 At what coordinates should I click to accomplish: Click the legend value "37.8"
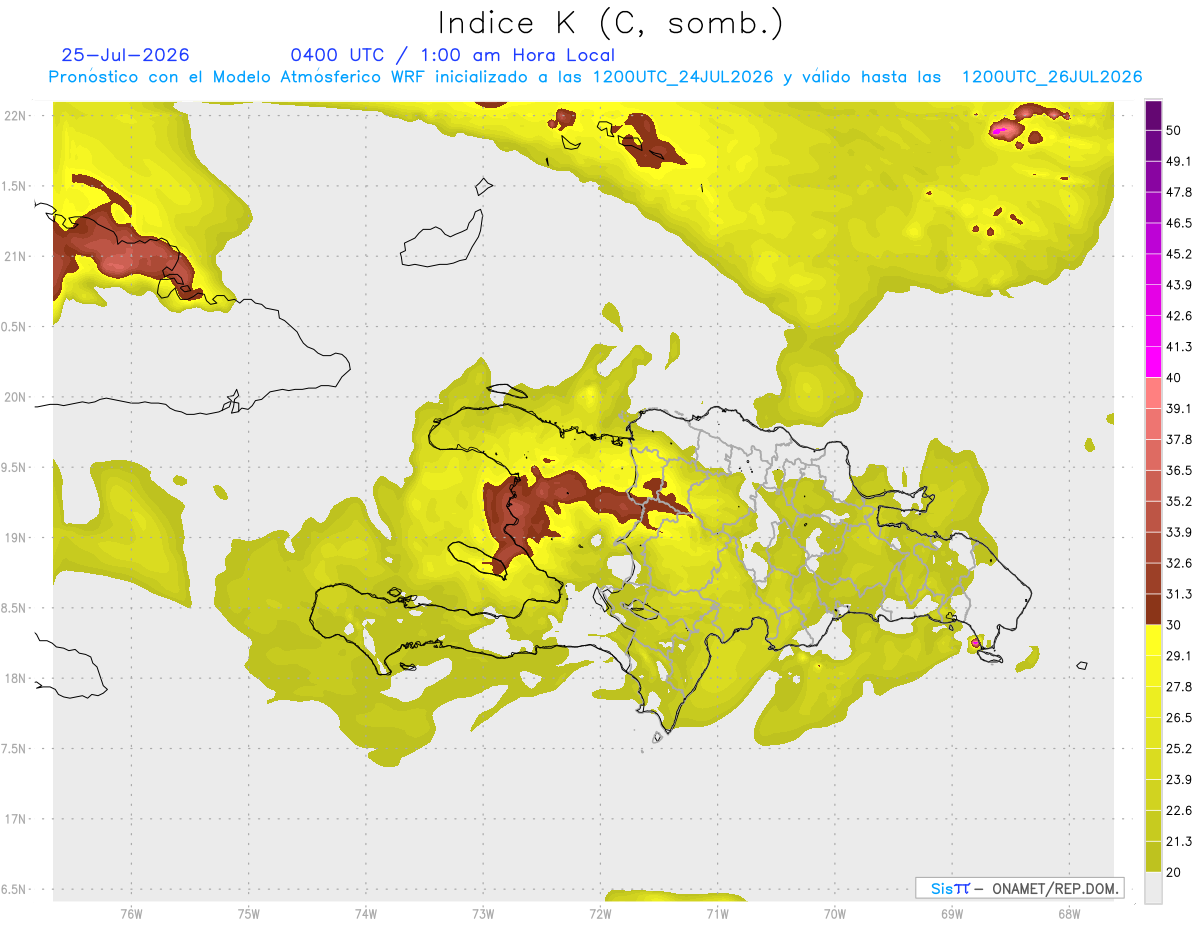(x=1180, y=439)
